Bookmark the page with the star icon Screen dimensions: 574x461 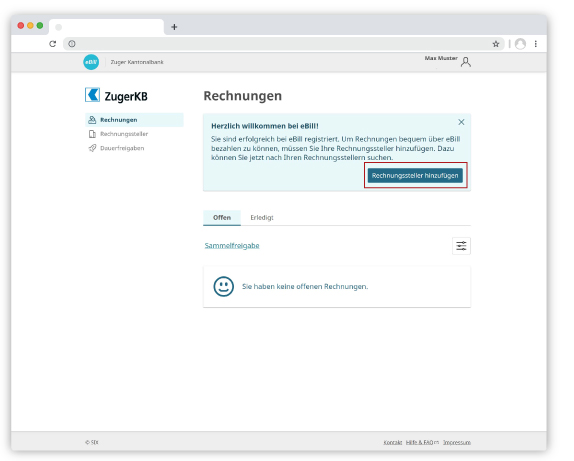point(496,44)
